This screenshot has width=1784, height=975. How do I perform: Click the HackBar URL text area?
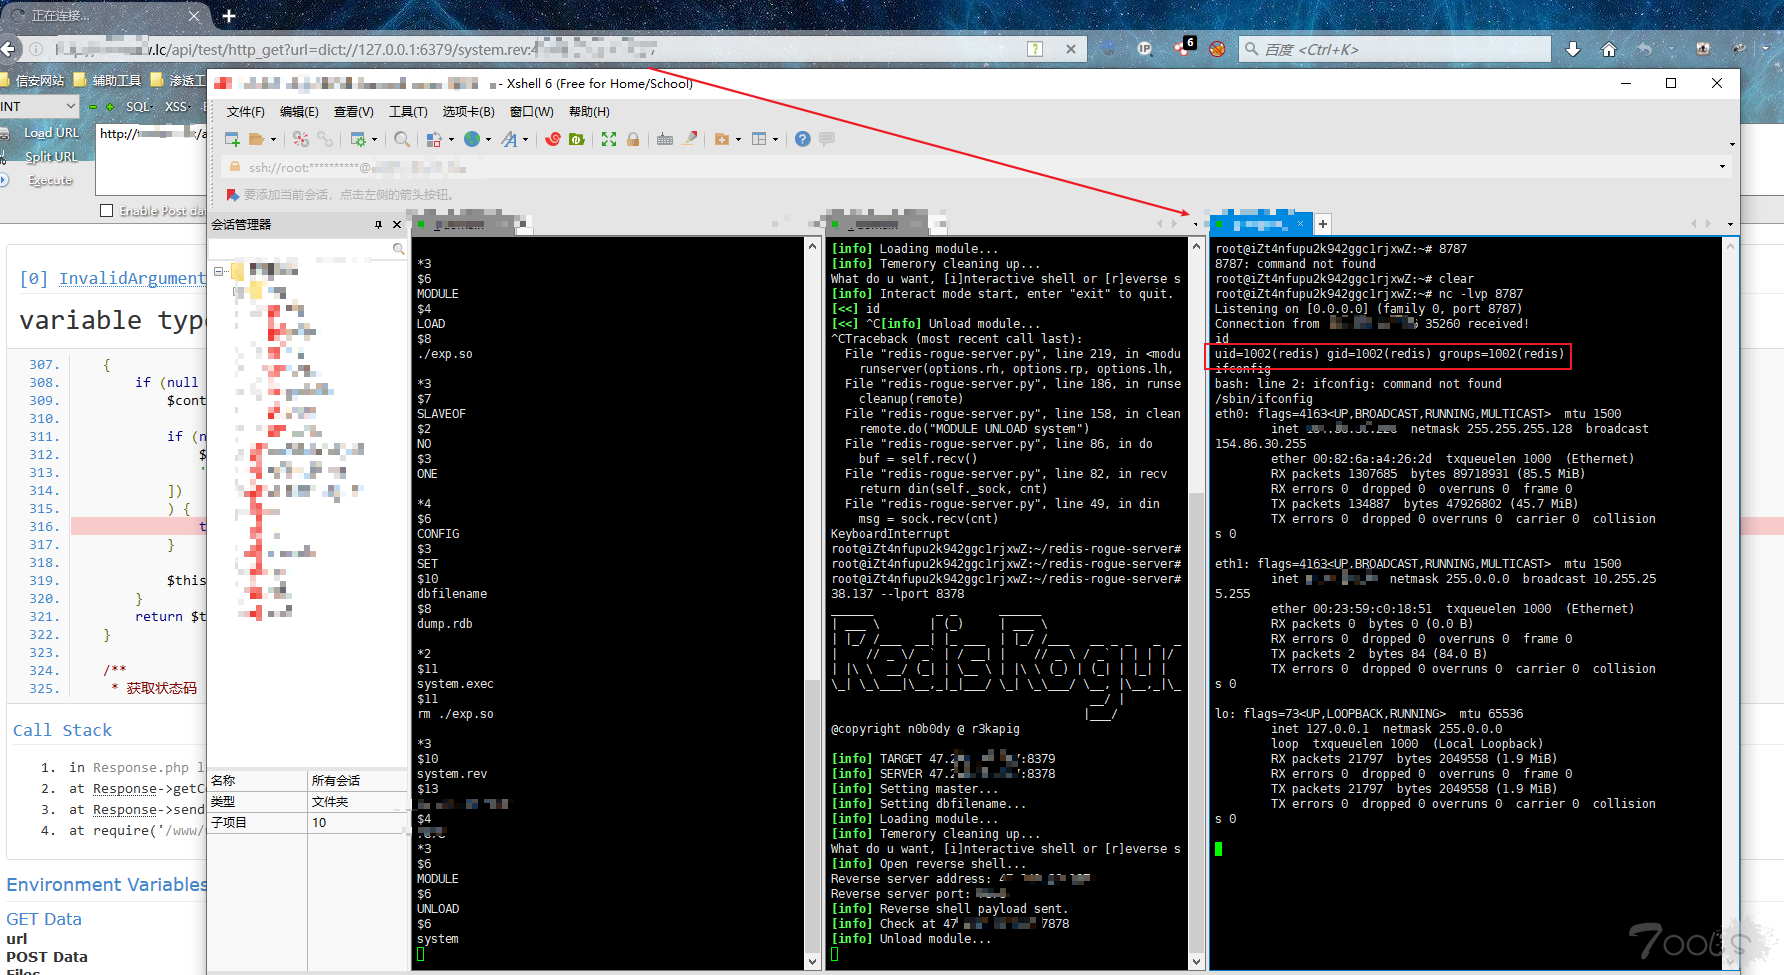point(153,158)
